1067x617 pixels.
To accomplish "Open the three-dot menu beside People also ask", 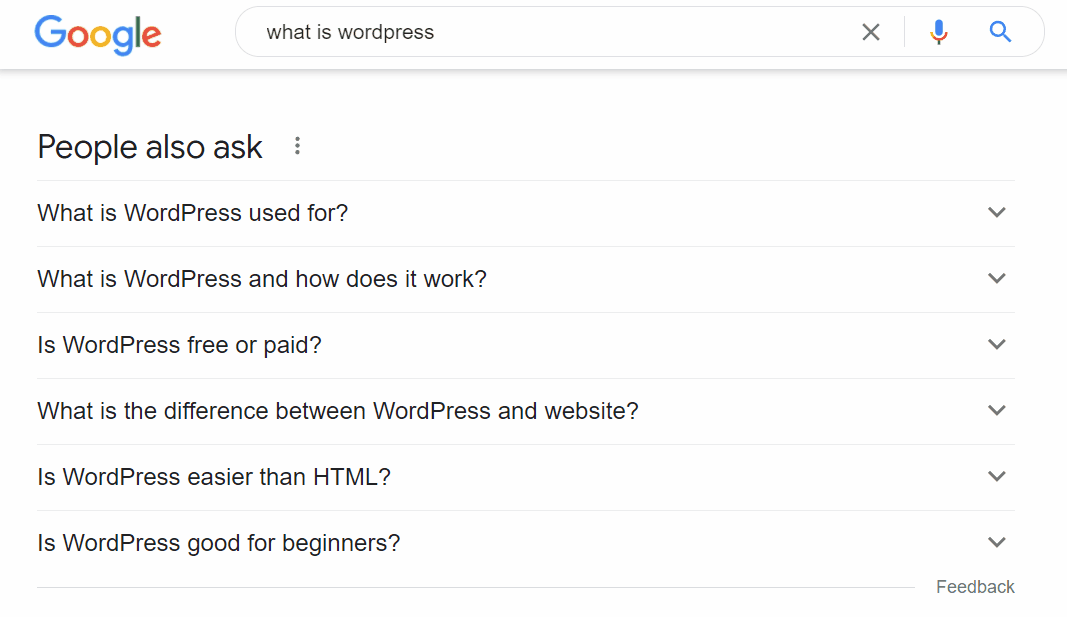I will (297, 146).
